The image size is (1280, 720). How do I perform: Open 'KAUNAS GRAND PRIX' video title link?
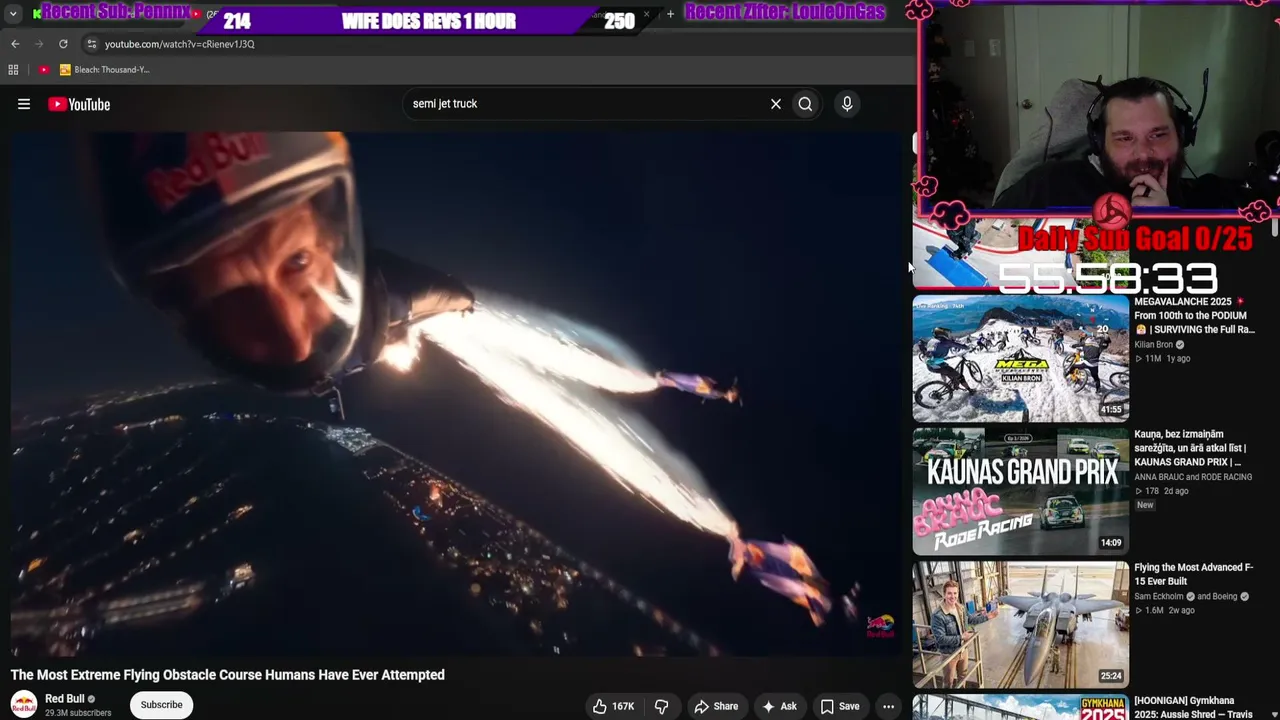coord(1191,448)
